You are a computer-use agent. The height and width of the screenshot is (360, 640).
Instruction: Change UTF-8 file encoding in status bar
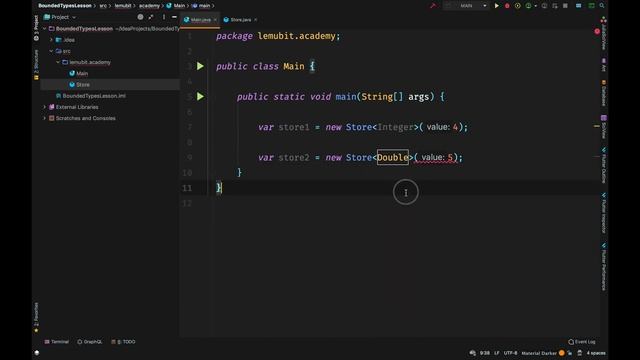coord(510,353)
